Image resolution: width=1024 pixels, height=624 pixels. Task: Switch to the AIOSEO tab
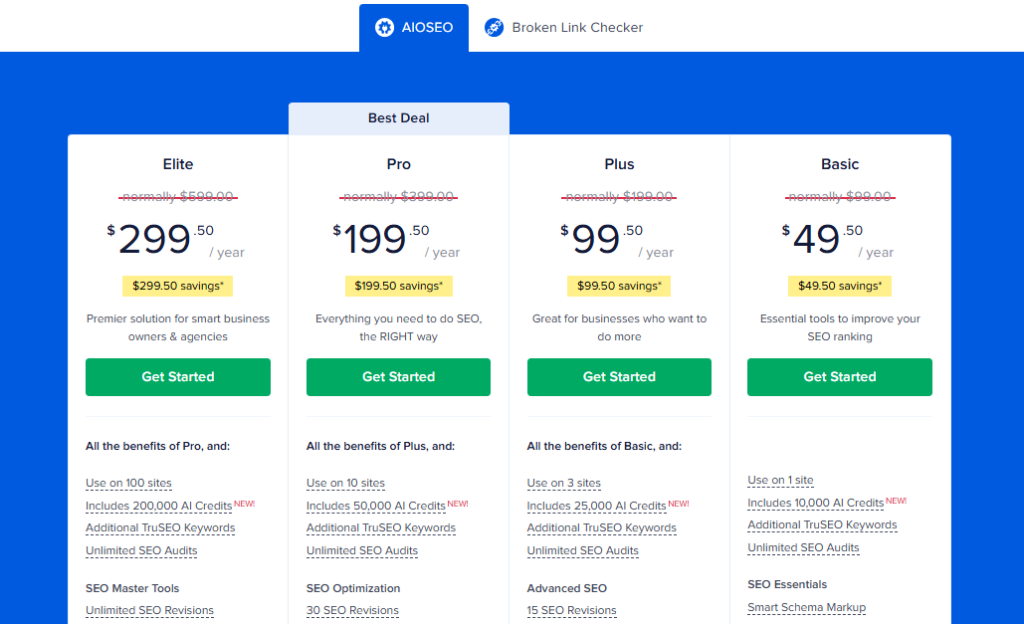click(x=413, y=28)
